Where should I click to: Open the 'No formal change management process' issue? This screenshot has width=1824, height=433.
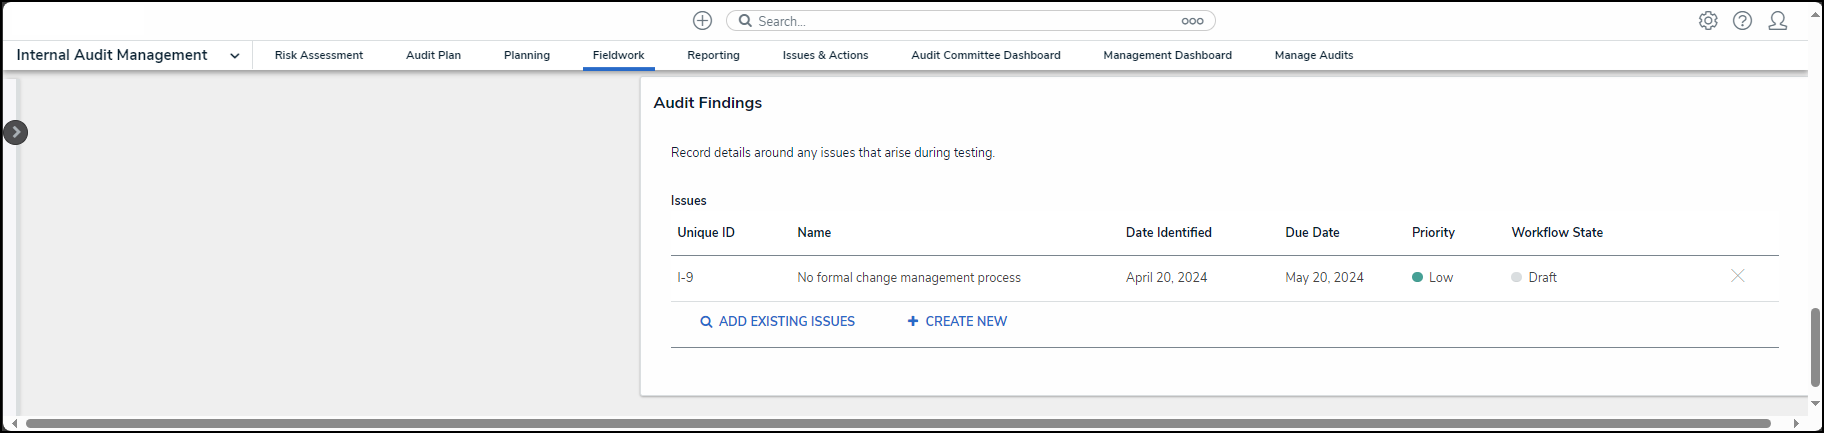pos(908,278)
